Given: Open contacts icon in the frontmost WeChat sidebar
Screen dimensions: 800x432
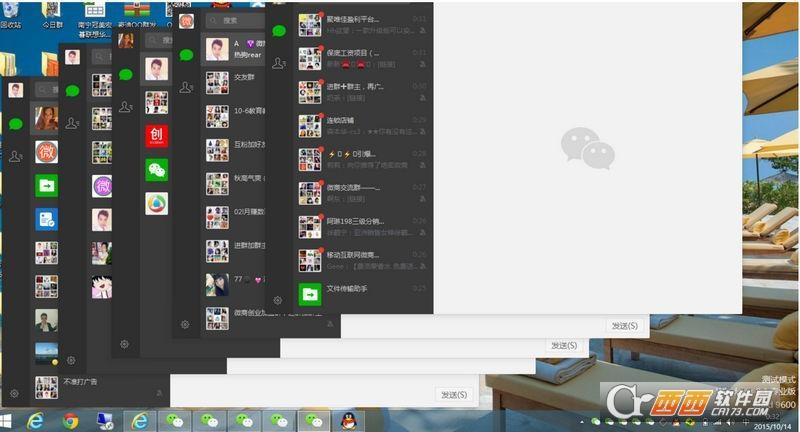Looking at the screenshot, I should click(x=279, y=63).
